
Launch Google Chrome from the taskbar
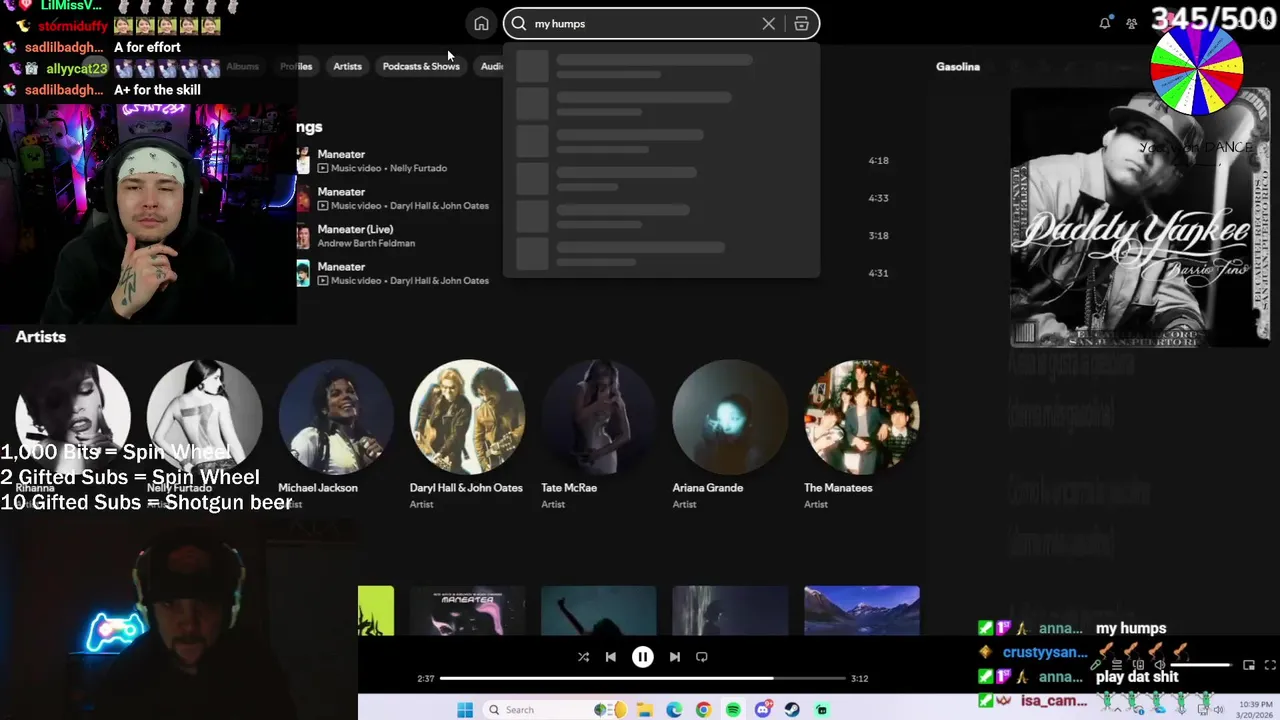pyautogui.click(x=704, y=710)
